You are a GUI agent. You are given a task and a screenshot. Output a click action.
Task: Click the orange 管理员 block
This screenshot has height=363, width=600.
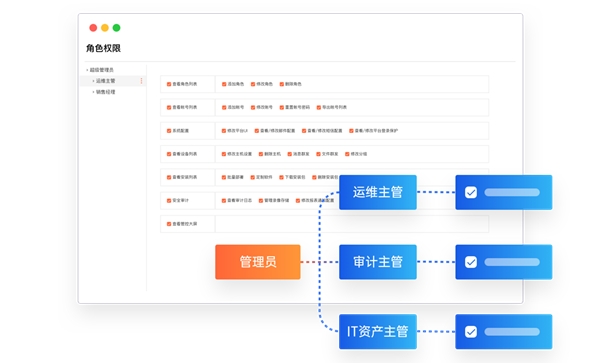click(258, 262)
